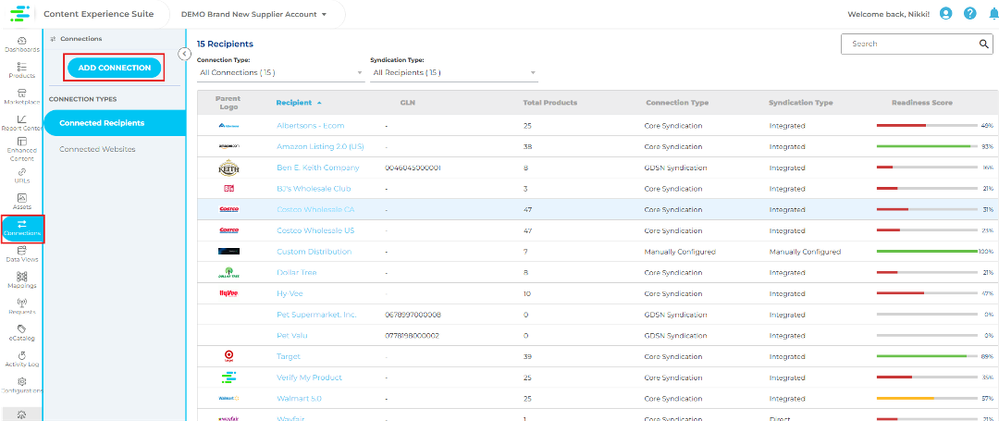The width and height of the screenshot is (999, 422).
Task: Click the Dollar Tree logo
Action: [228, 273]
